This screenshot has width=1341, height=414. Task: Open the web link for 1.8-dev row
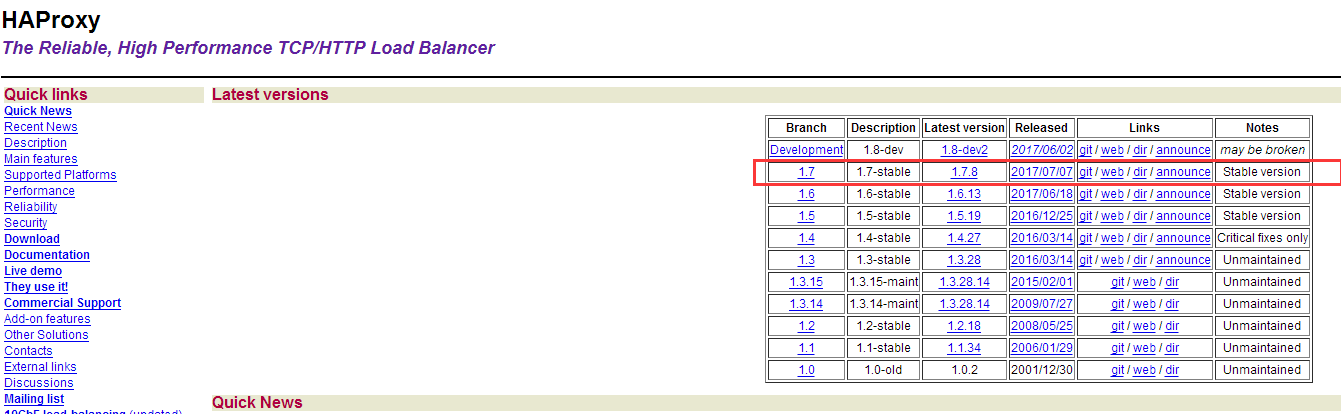(x=1112, y=150)
